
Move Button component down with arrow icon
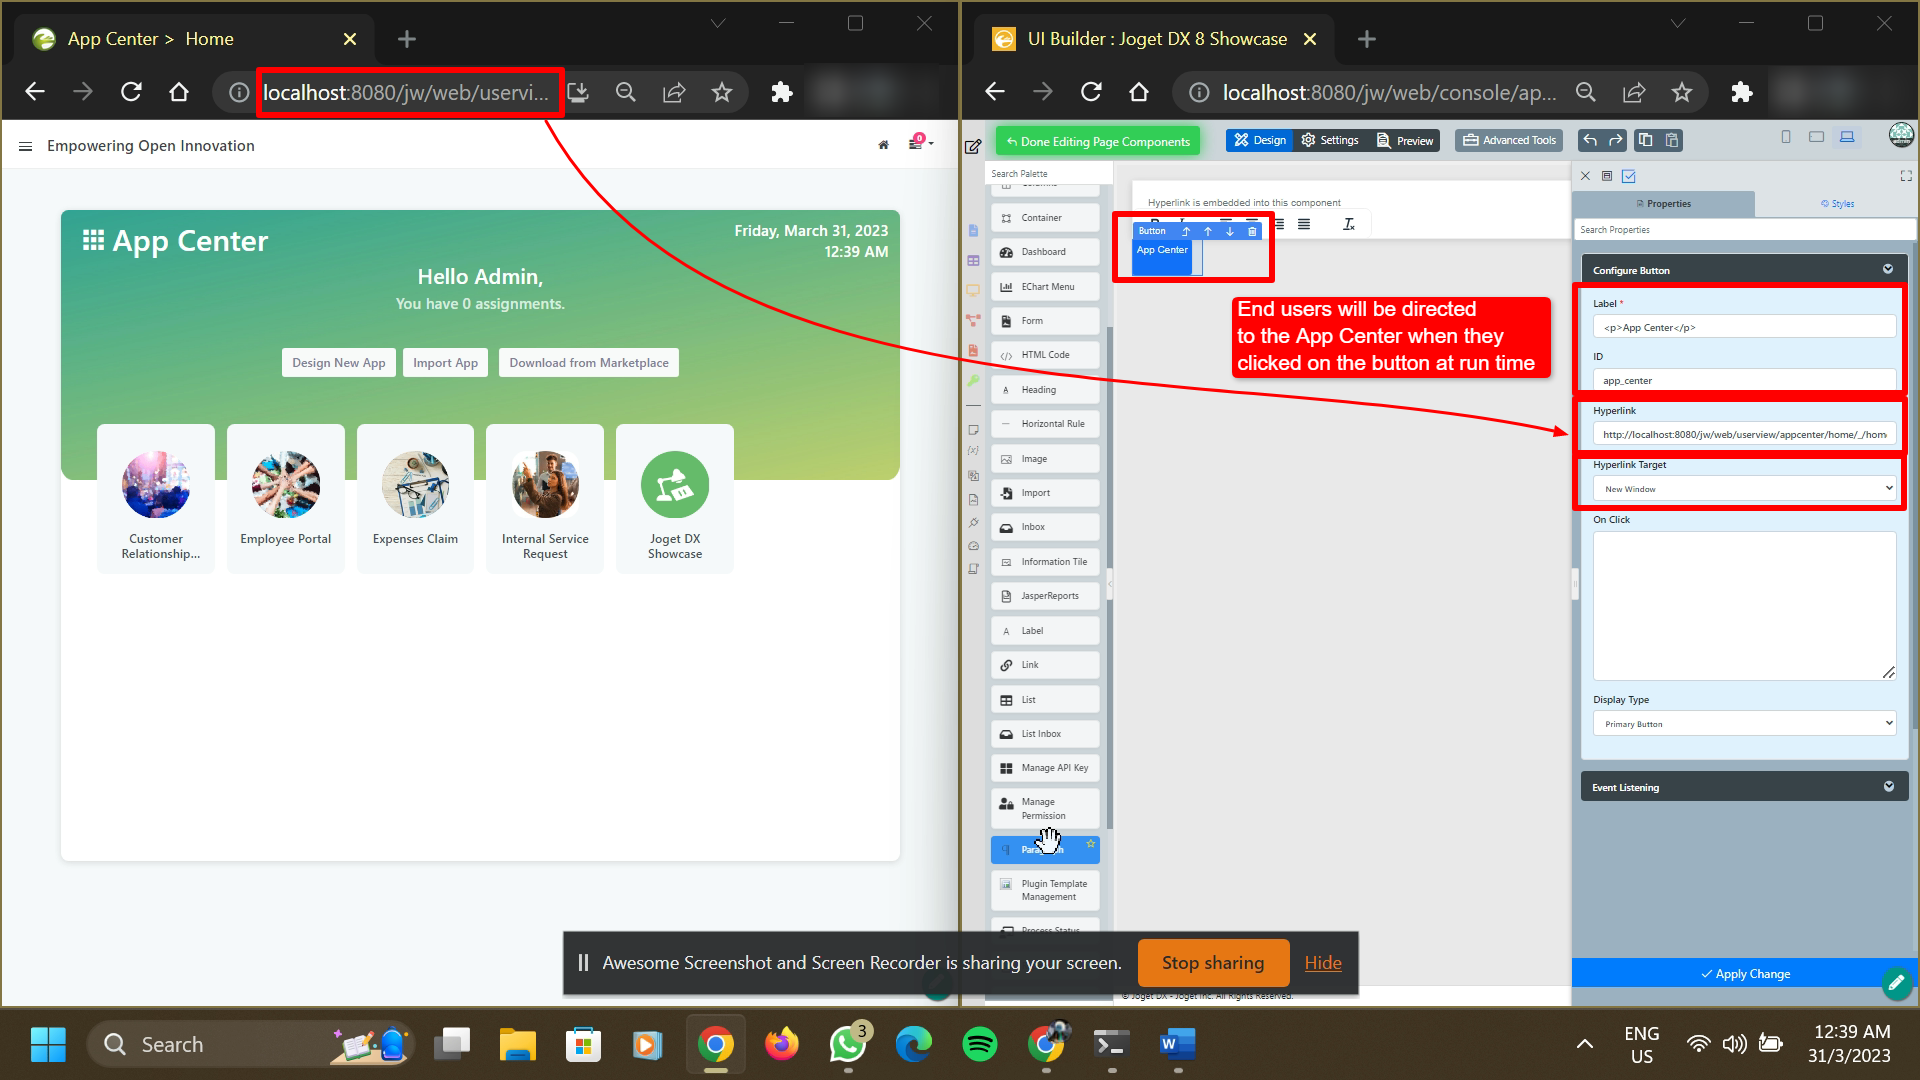click(1230, 231)
